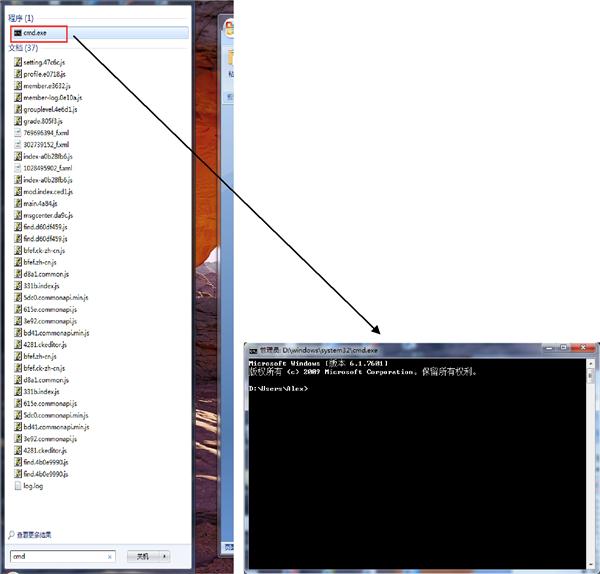Image resolution: width=600 pixels, height=574 pixels.
Task: Click the 文档 (37) group heading
Action: coord(23,48)
